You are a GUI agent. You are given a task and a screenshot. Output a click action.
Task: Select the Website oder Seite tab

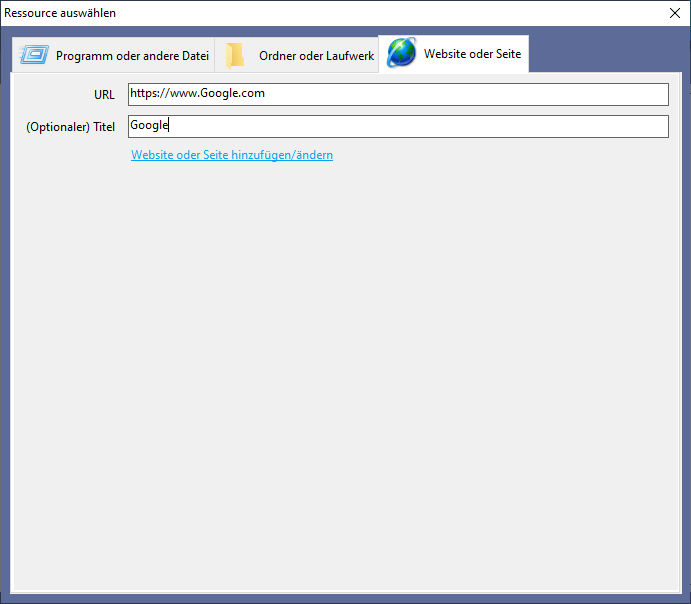(x=453, y=54)
